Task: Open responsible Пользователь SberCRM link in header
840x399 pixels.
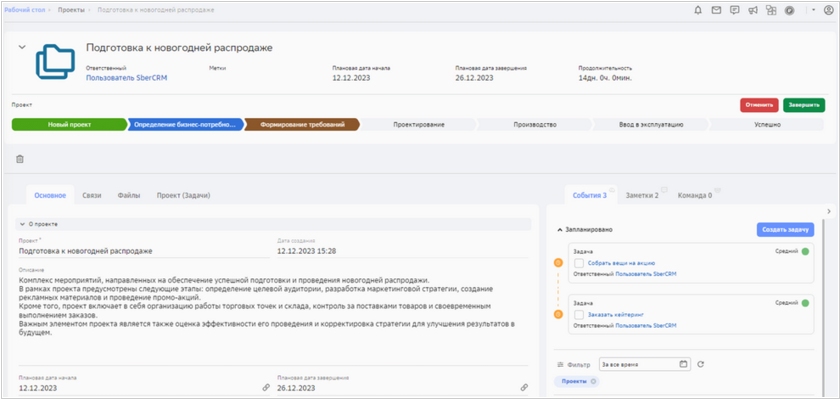Action: click(126, 78)
